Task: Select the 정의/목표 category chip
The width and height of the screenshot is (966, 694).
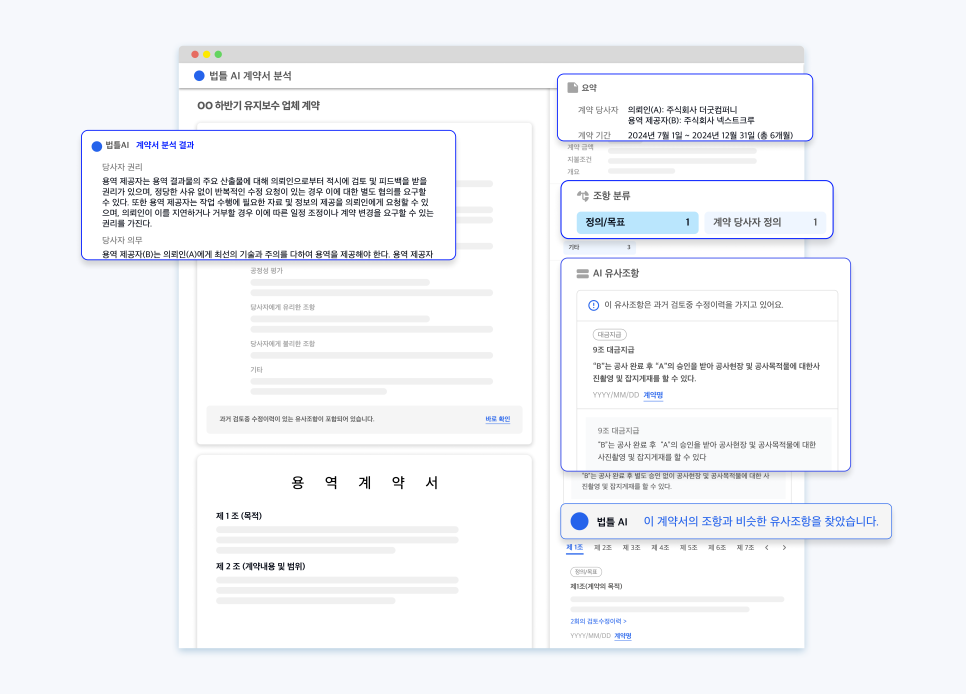Action: click(x=638, y=222)
